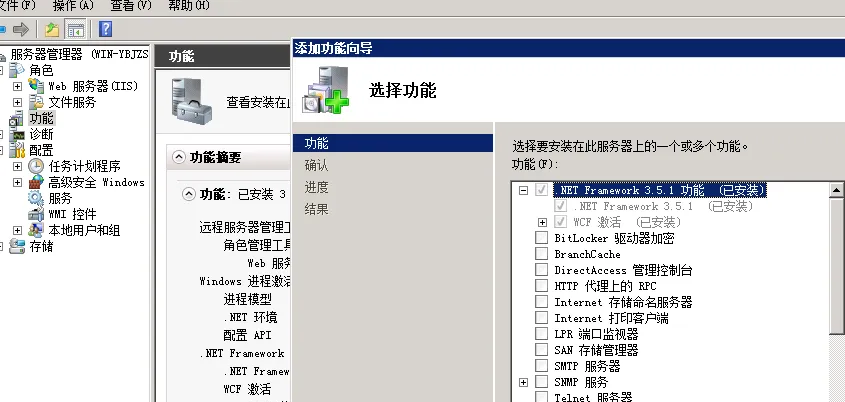Screen dimensions: 845x402
Task: Click the wizard server plus icon
Action: pos(325,89)
